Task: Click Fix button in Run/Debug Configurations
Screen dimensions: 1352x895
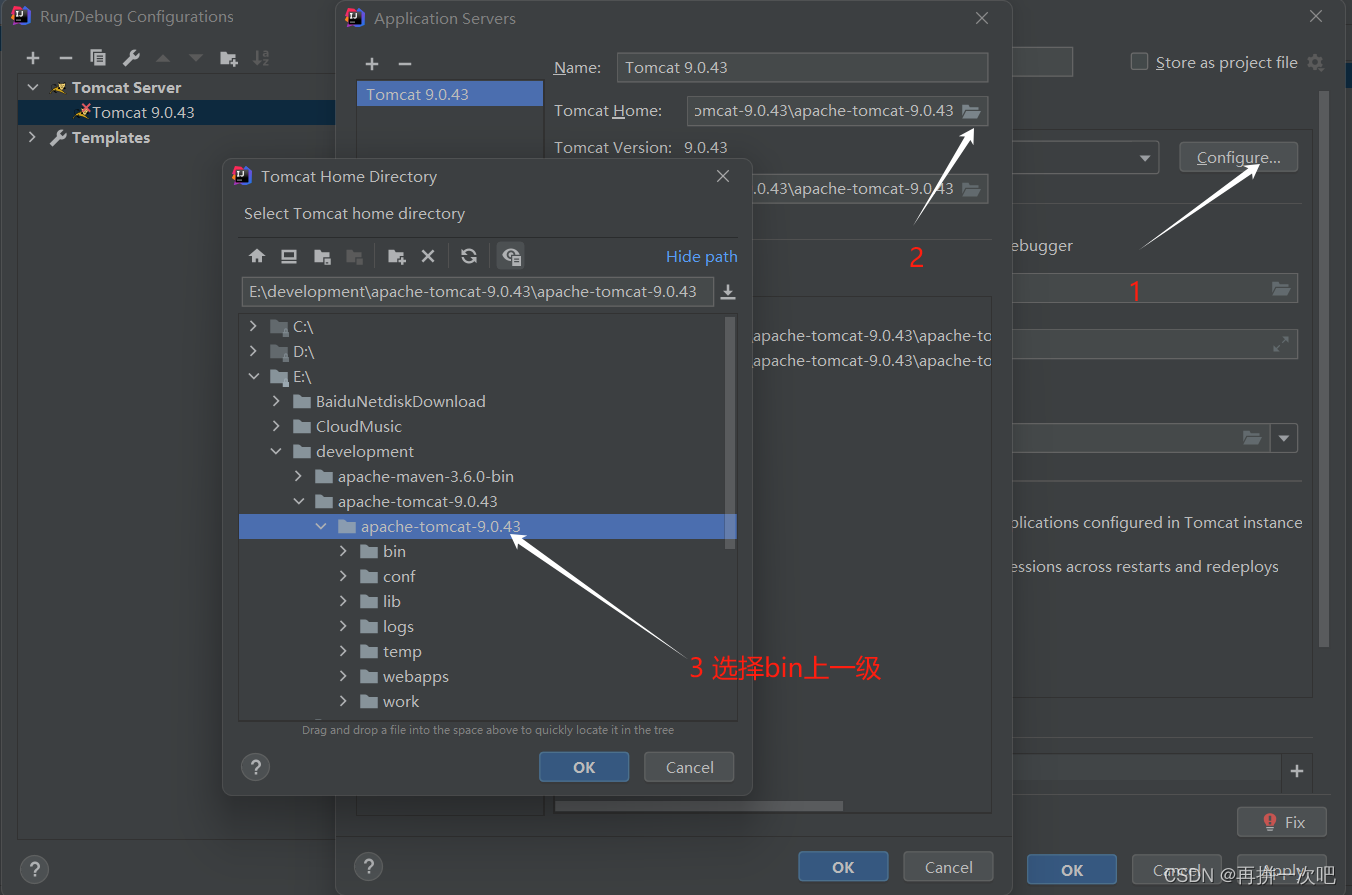Action: (1282, 822)
